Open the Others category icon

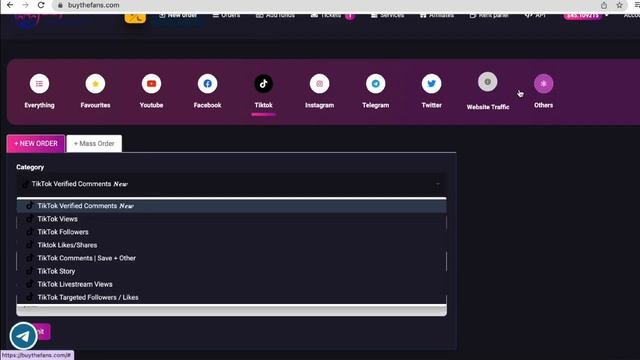[543, 84]
